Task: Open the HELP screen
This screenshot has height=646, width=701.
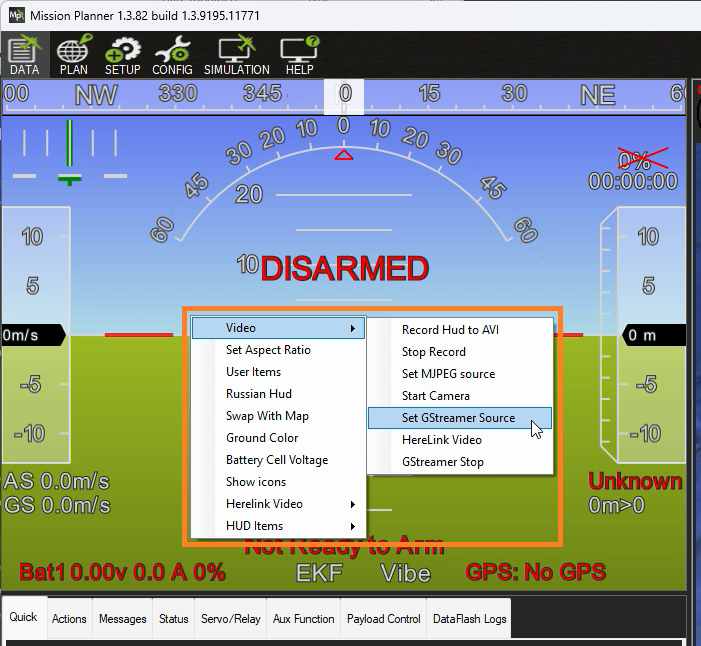Action: (x=300, y=55)
